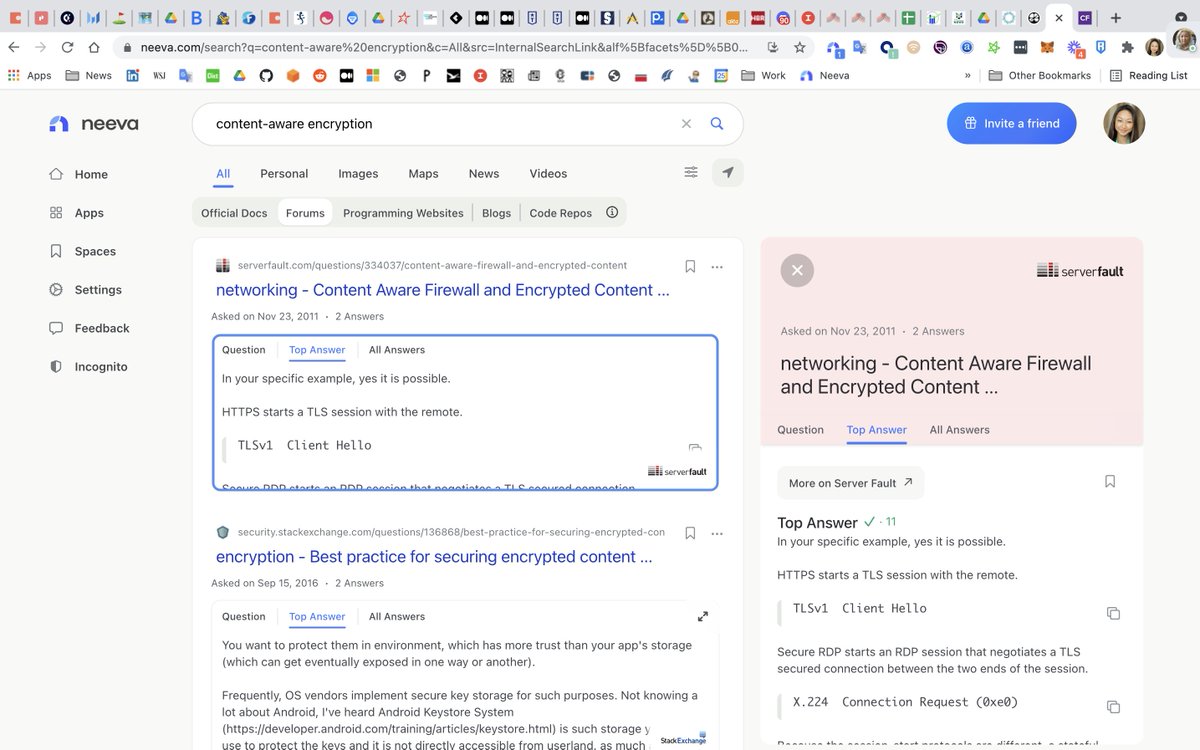
Task: Switch preview panel to Question tab
Action: (x=801, y=430)
